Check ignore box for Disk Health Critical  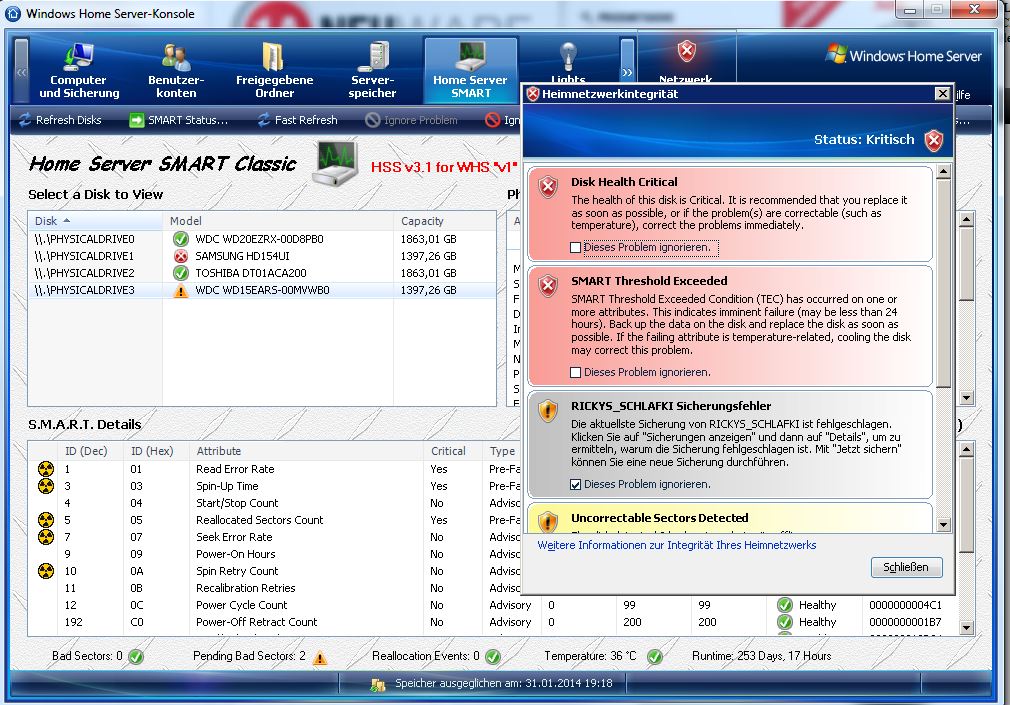[576, 247]
